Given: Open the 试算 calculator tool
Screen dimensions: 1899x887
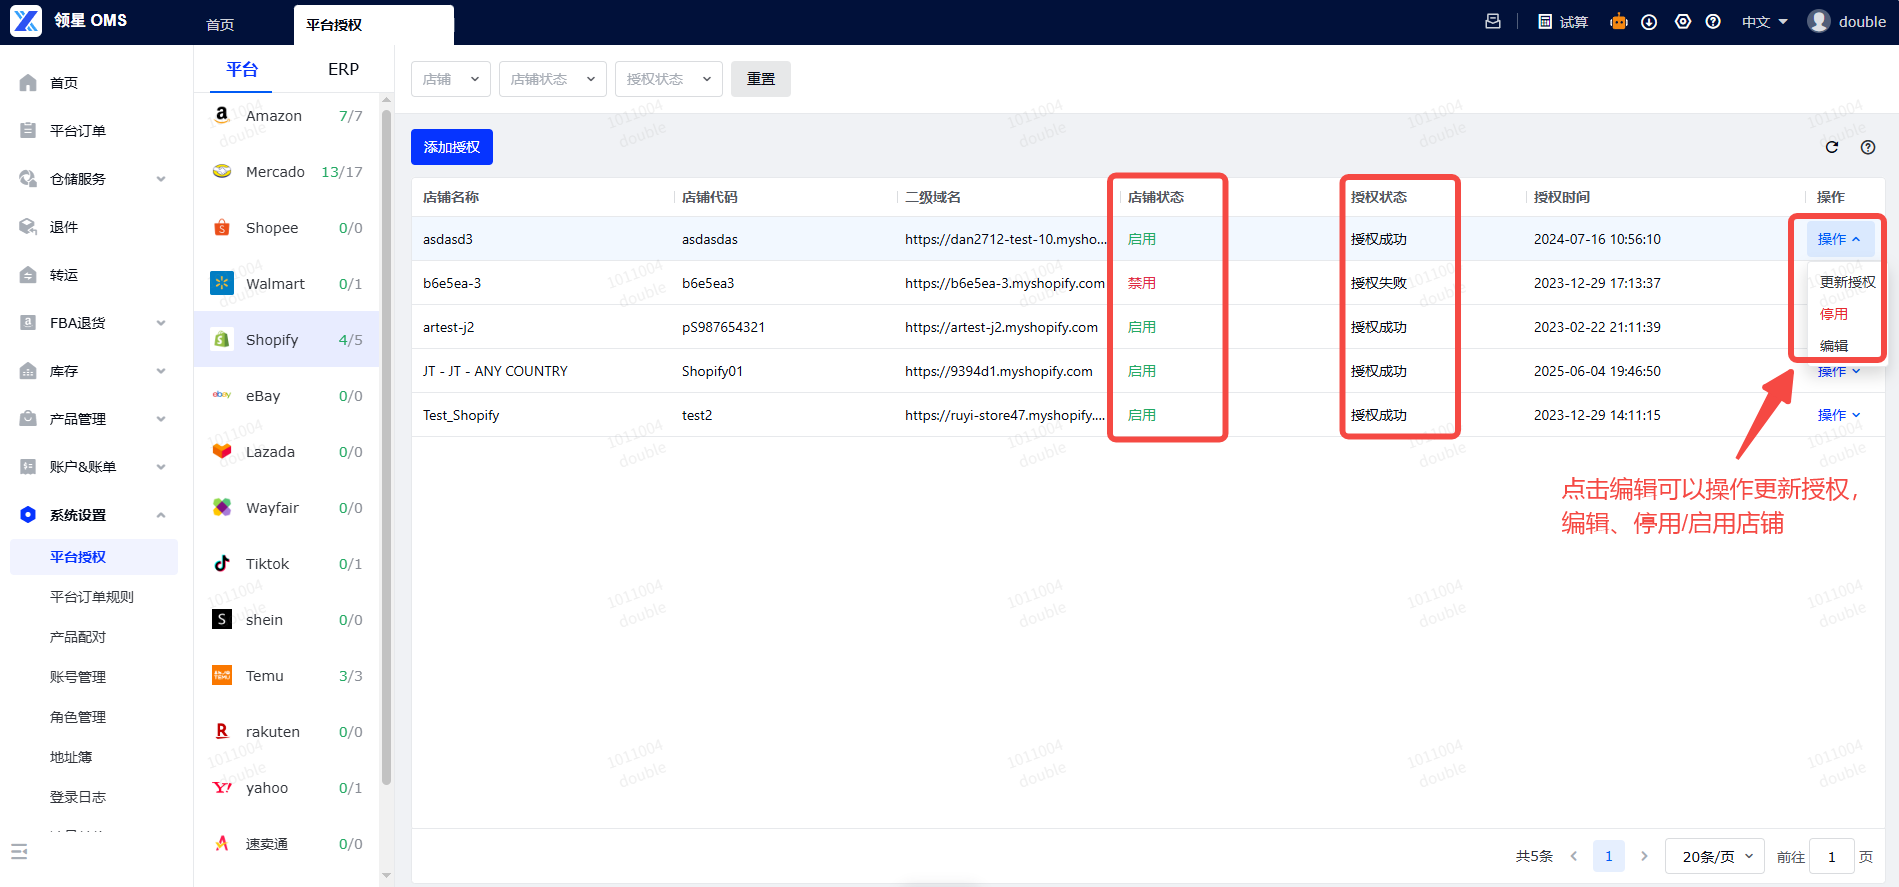Looking at the screenshot, I should click(x=1563, y=22).
